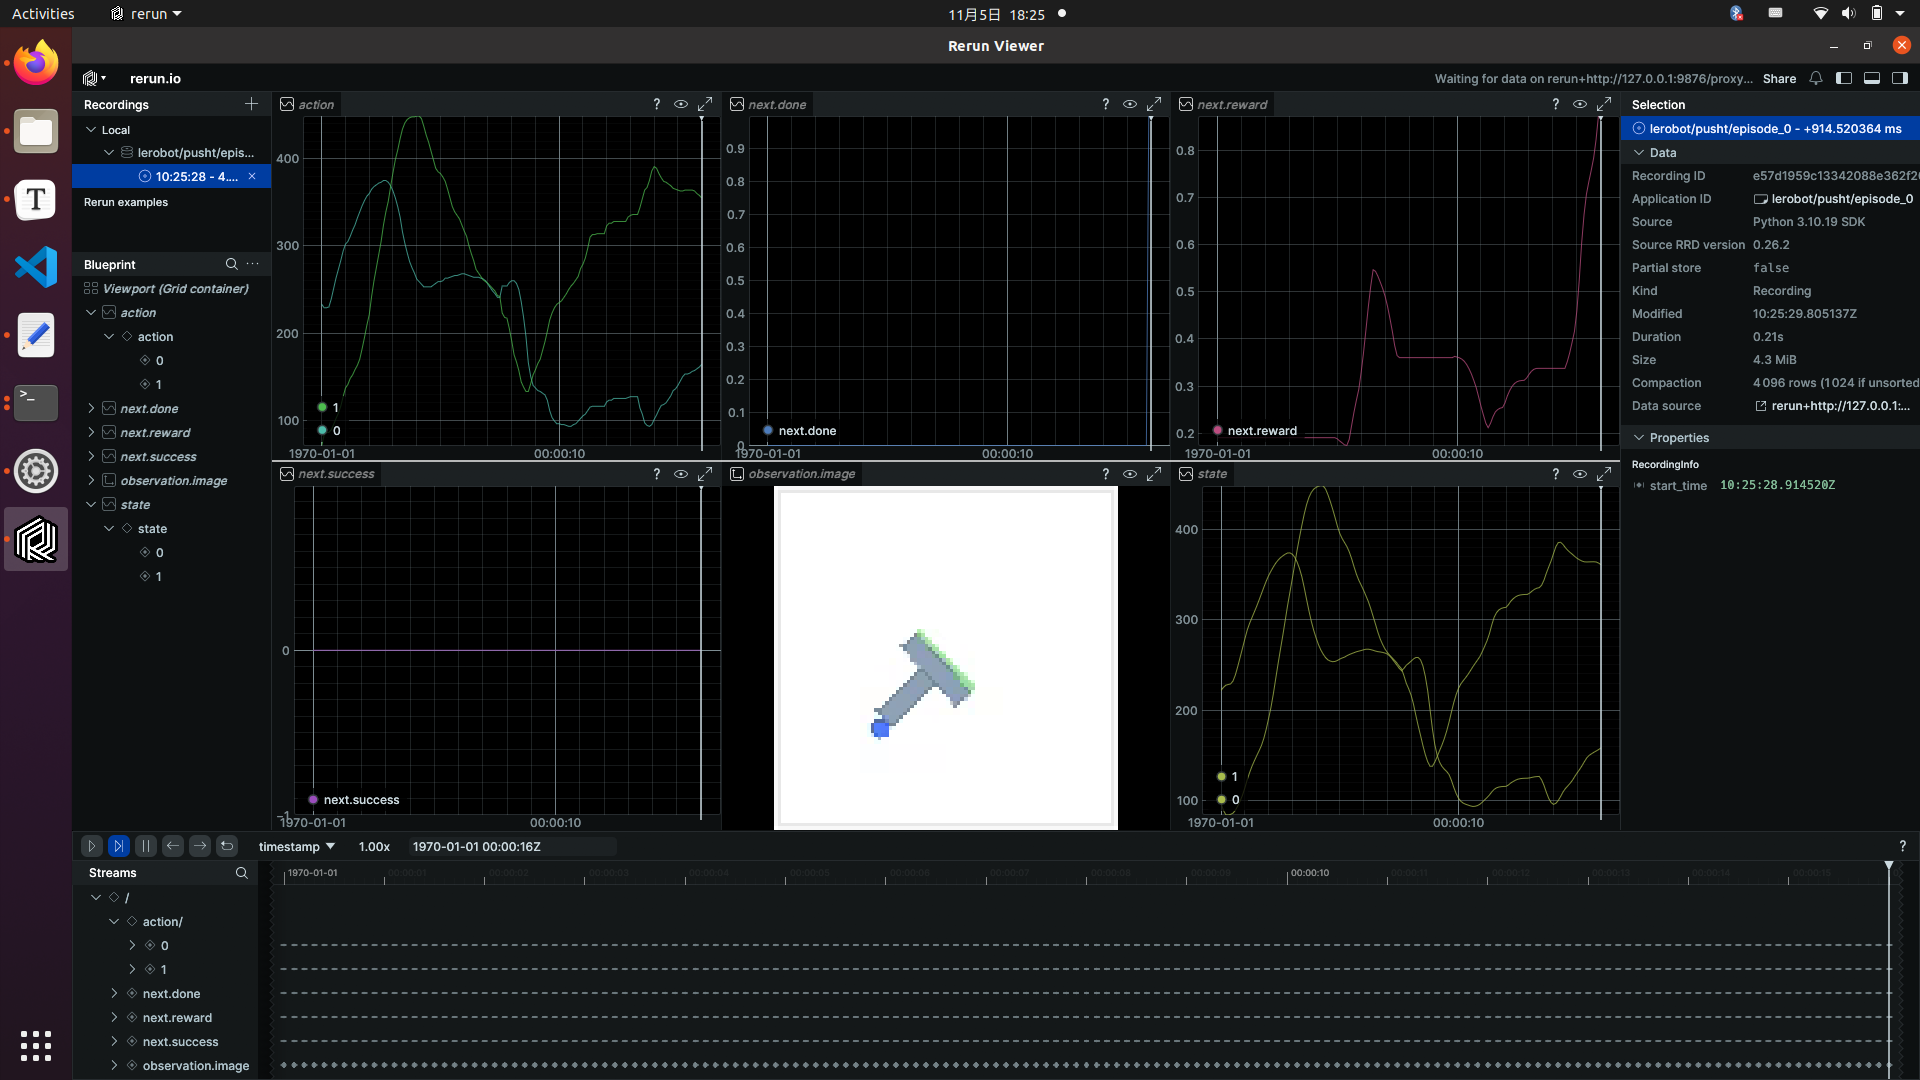The width and height of the screenshot is (1920, 1080).
Task: Open help for next.reward view
Action: coord(1555,104)
